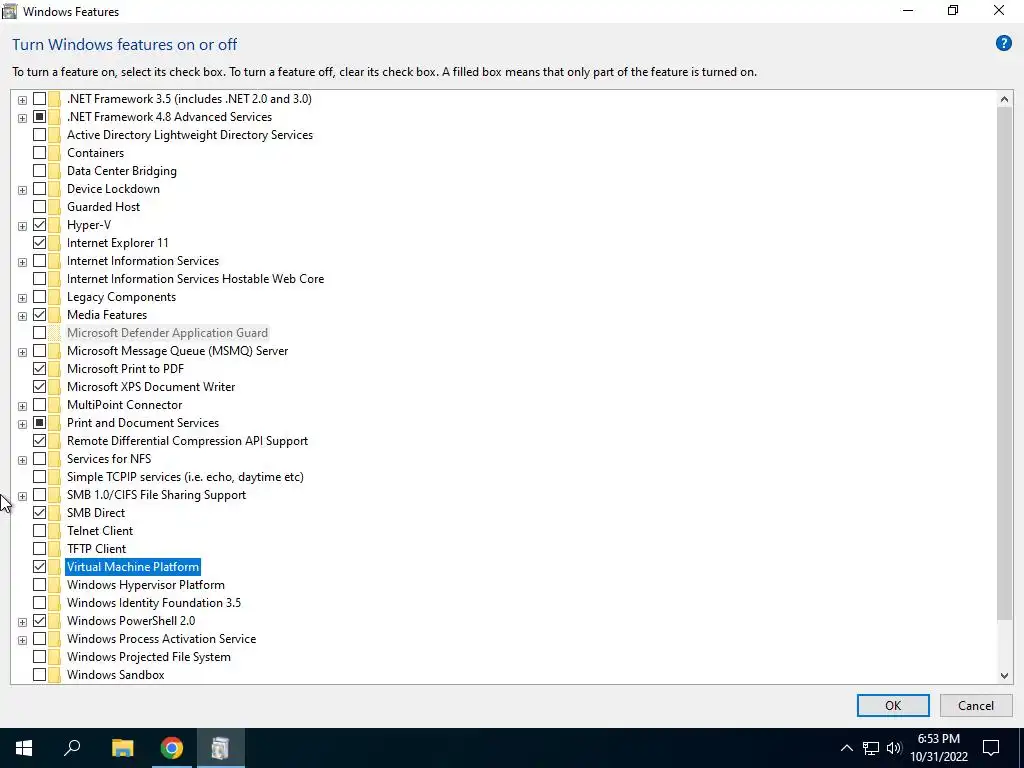This screenshot has width=1024, height=768.
Task: Enable the Windows Sandbox checkbox
Action: (39, 675)
